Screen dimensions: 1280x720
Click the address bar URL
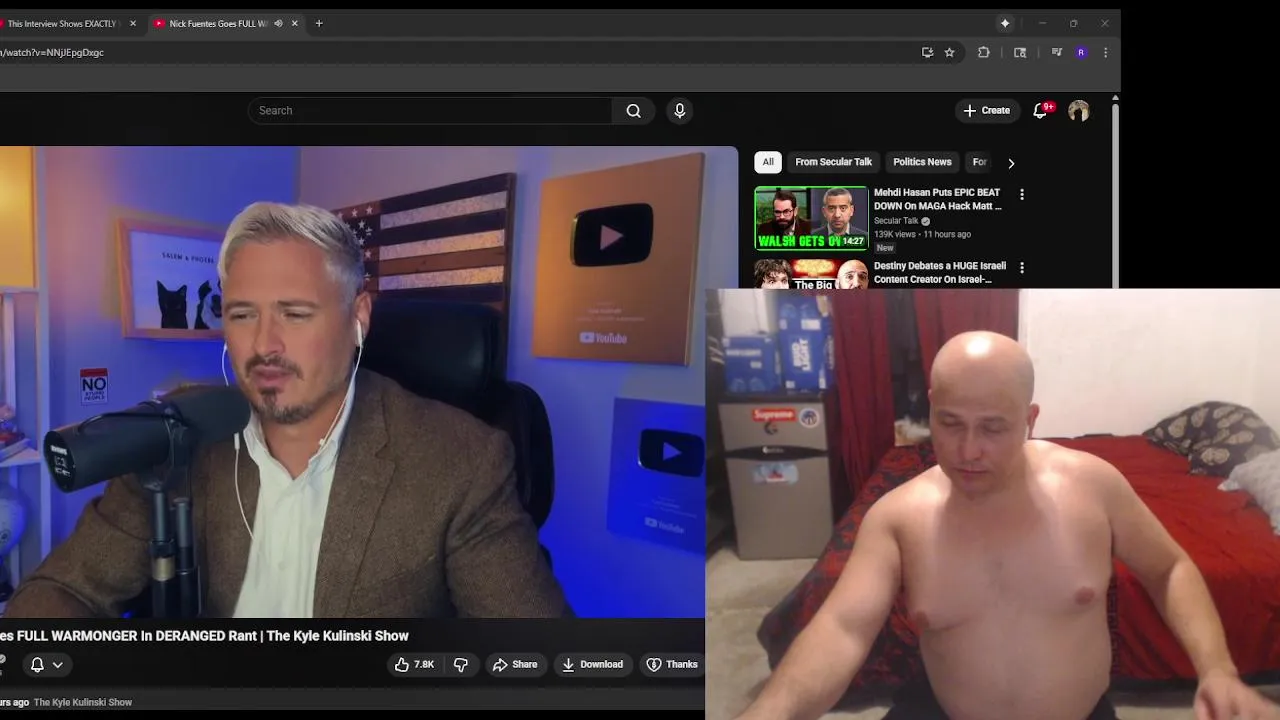tap(52, 52)
